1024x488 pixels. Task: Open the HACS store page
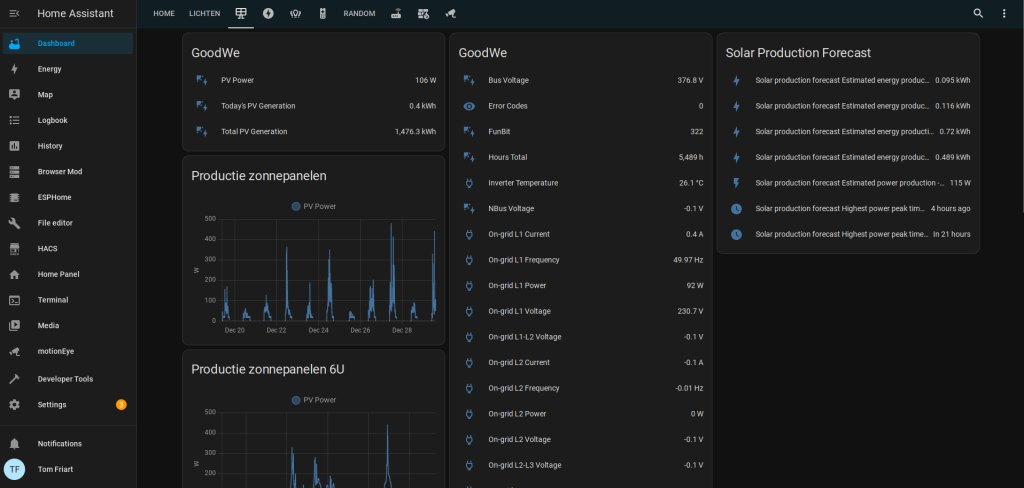click(x=49, y=248)
